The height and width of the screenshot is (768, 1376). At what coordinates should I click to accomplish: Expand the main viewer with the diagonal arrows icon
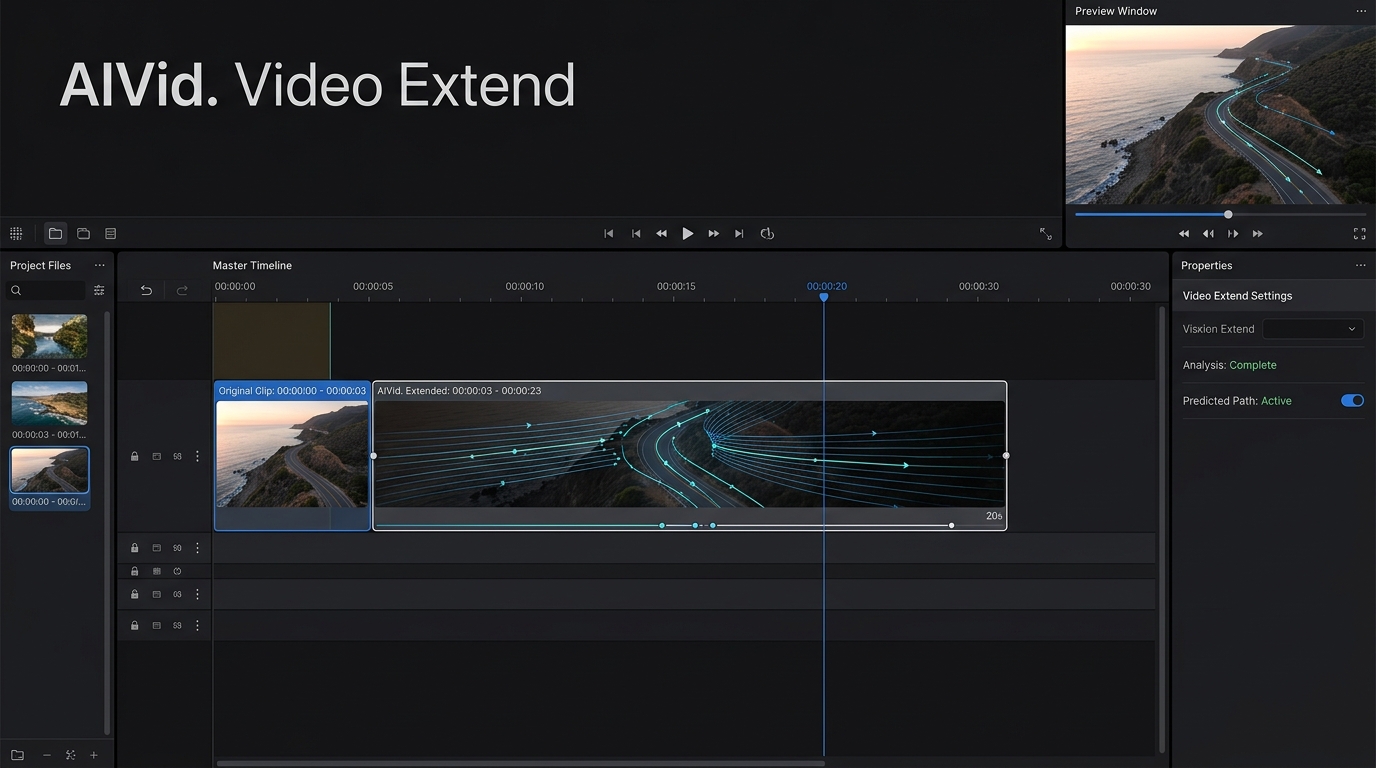(1046, 233)
